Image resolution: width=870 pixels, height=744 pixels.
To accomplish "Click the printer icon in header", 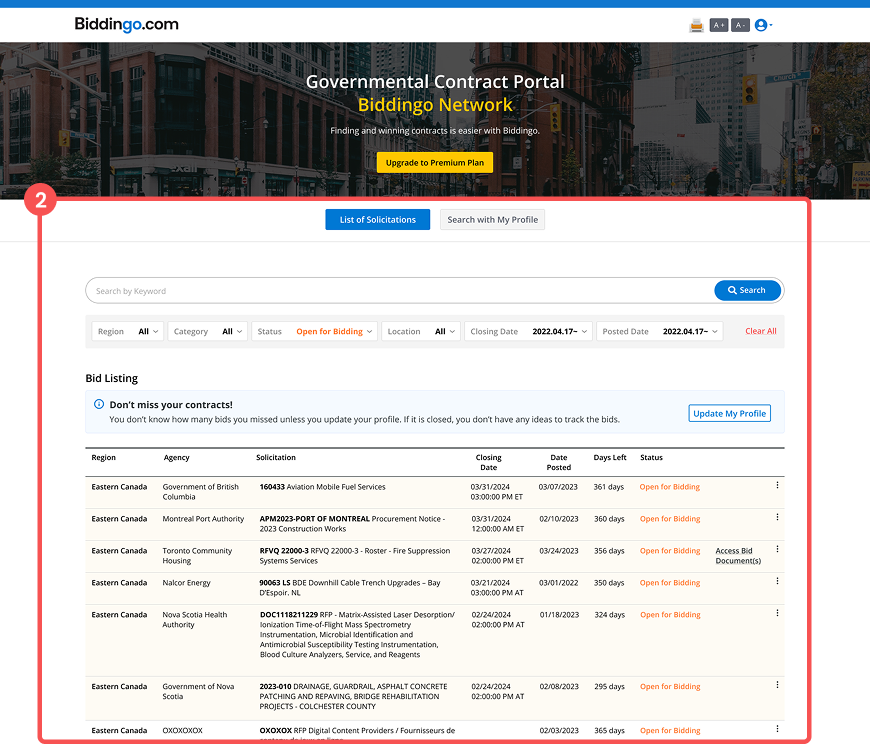I will coord(696,26).
